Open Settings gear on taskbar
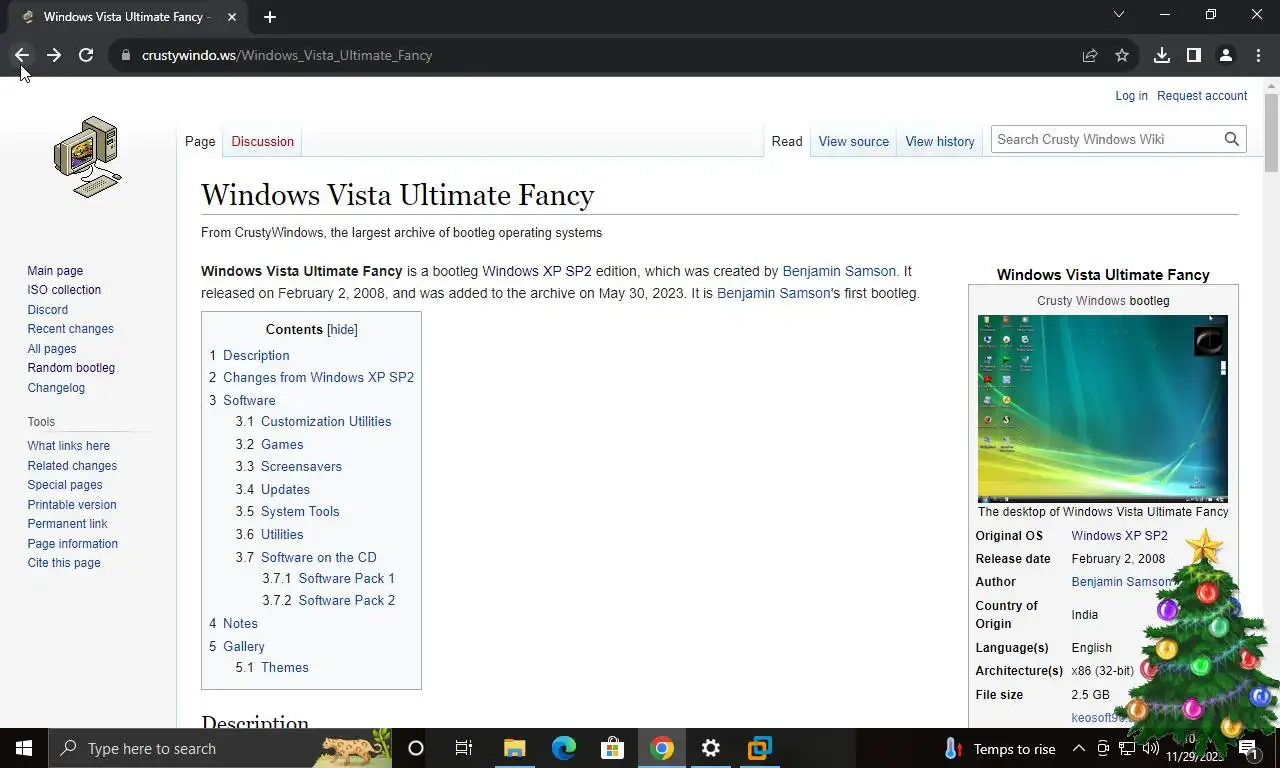The image size is (1280, 768). point(711,748)
